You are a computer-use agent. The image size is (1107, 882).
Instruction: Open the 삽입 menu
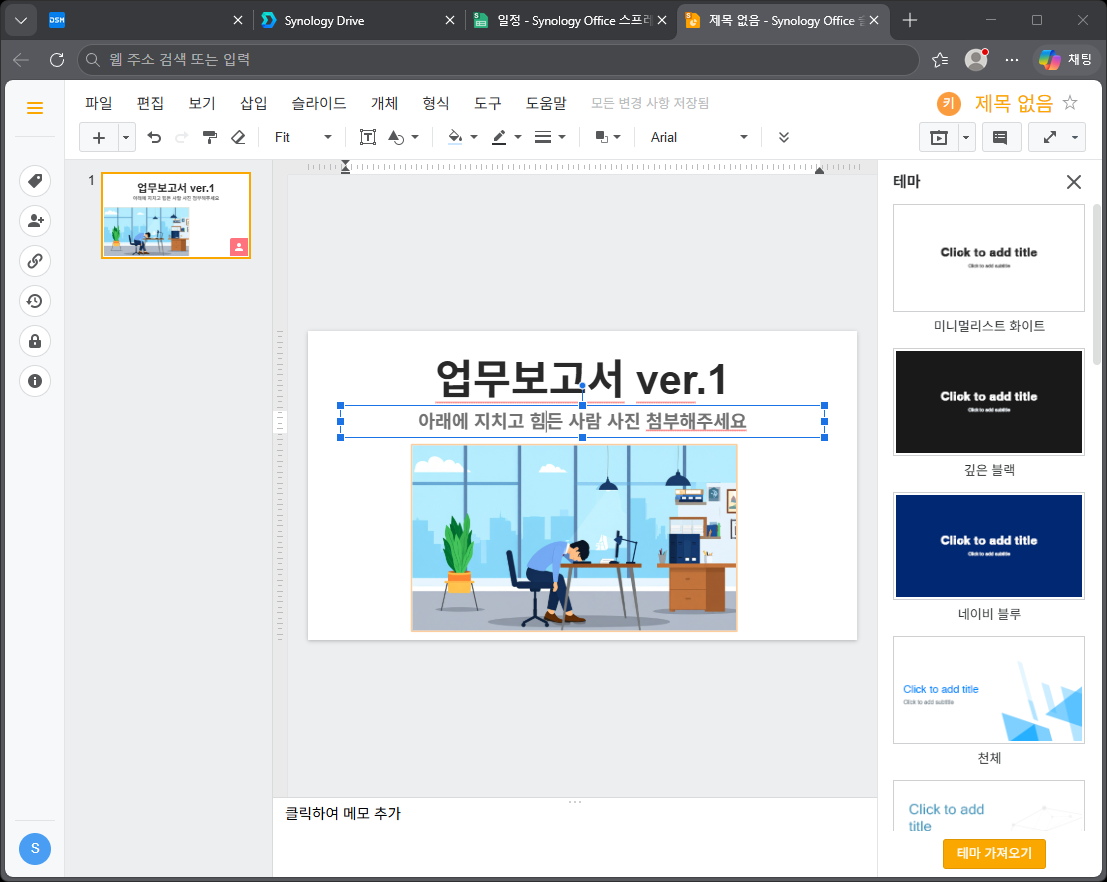coord(253,103)
